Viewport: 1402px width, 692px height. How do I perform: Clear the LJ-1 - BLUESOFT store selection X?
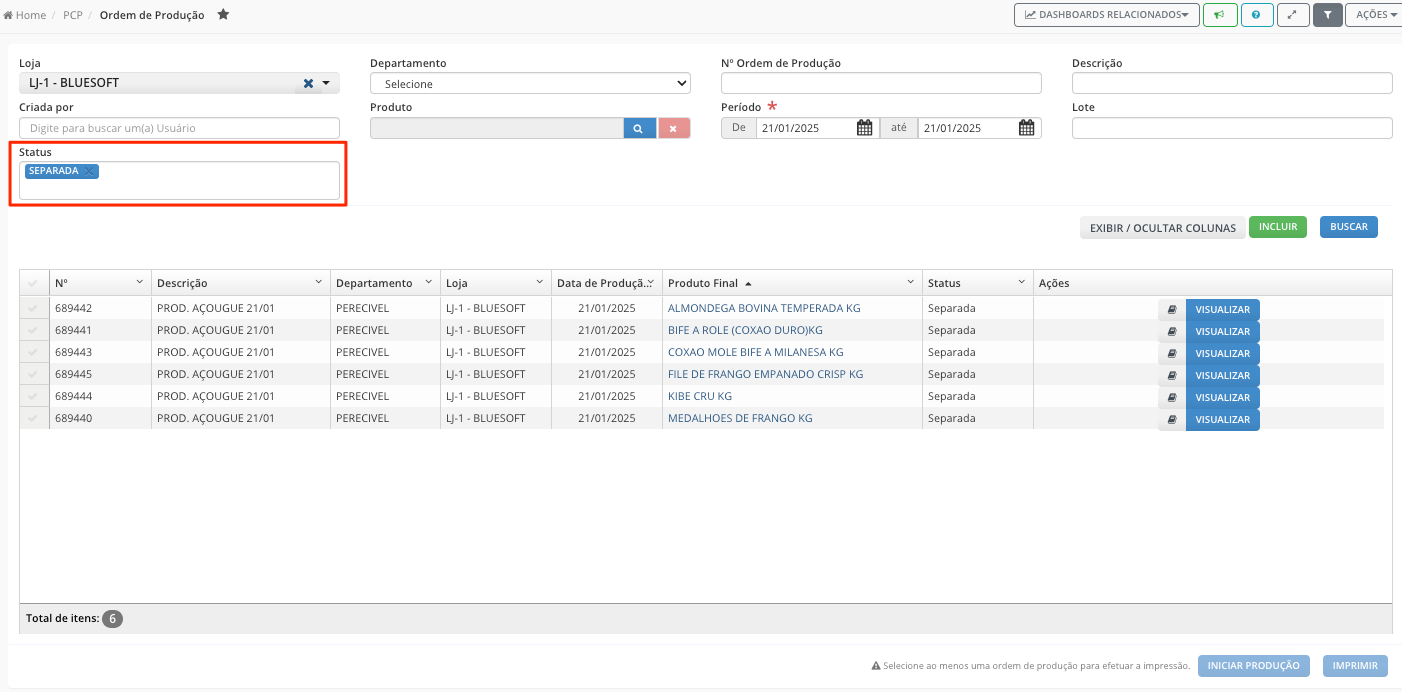click(309, 83)
